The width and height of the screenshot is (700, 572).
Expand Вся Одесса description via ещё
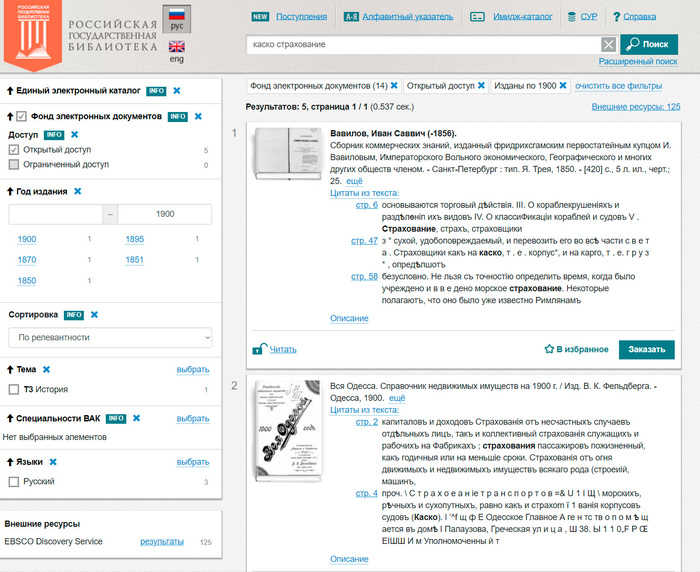397,398
